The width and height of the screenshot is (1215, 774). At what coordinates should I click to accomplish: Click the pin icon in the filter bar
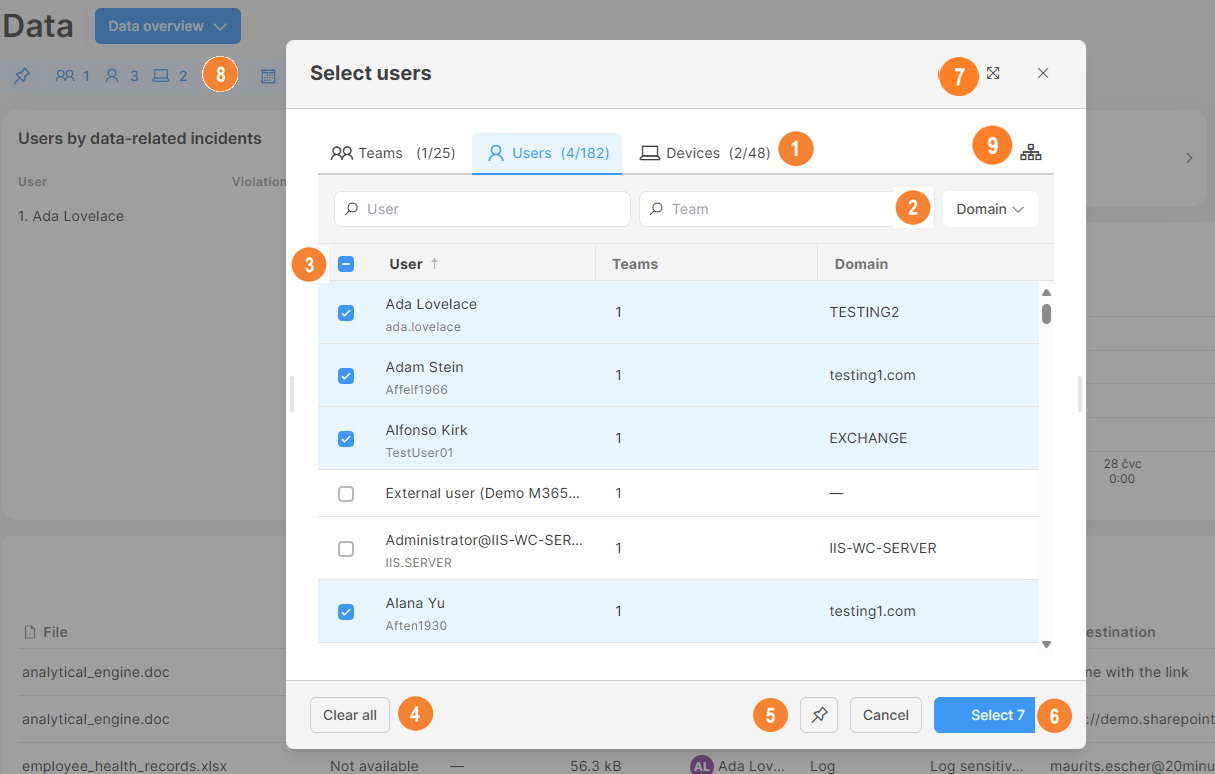pos(22,76)
